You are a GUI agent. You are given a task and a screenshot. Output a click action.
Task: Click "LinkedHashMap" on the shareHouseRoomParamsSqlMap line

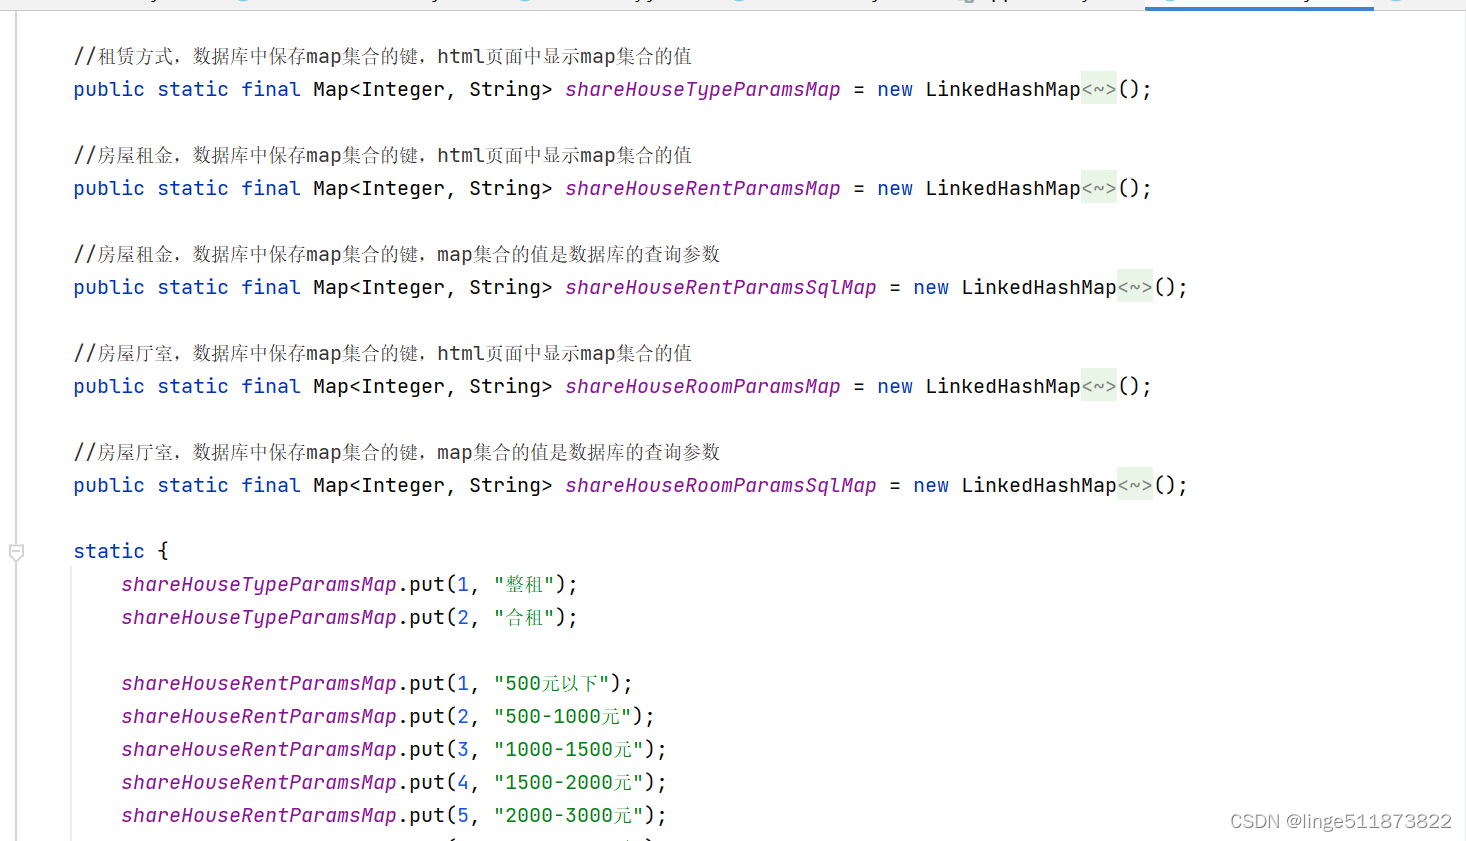click(1039, 486)
